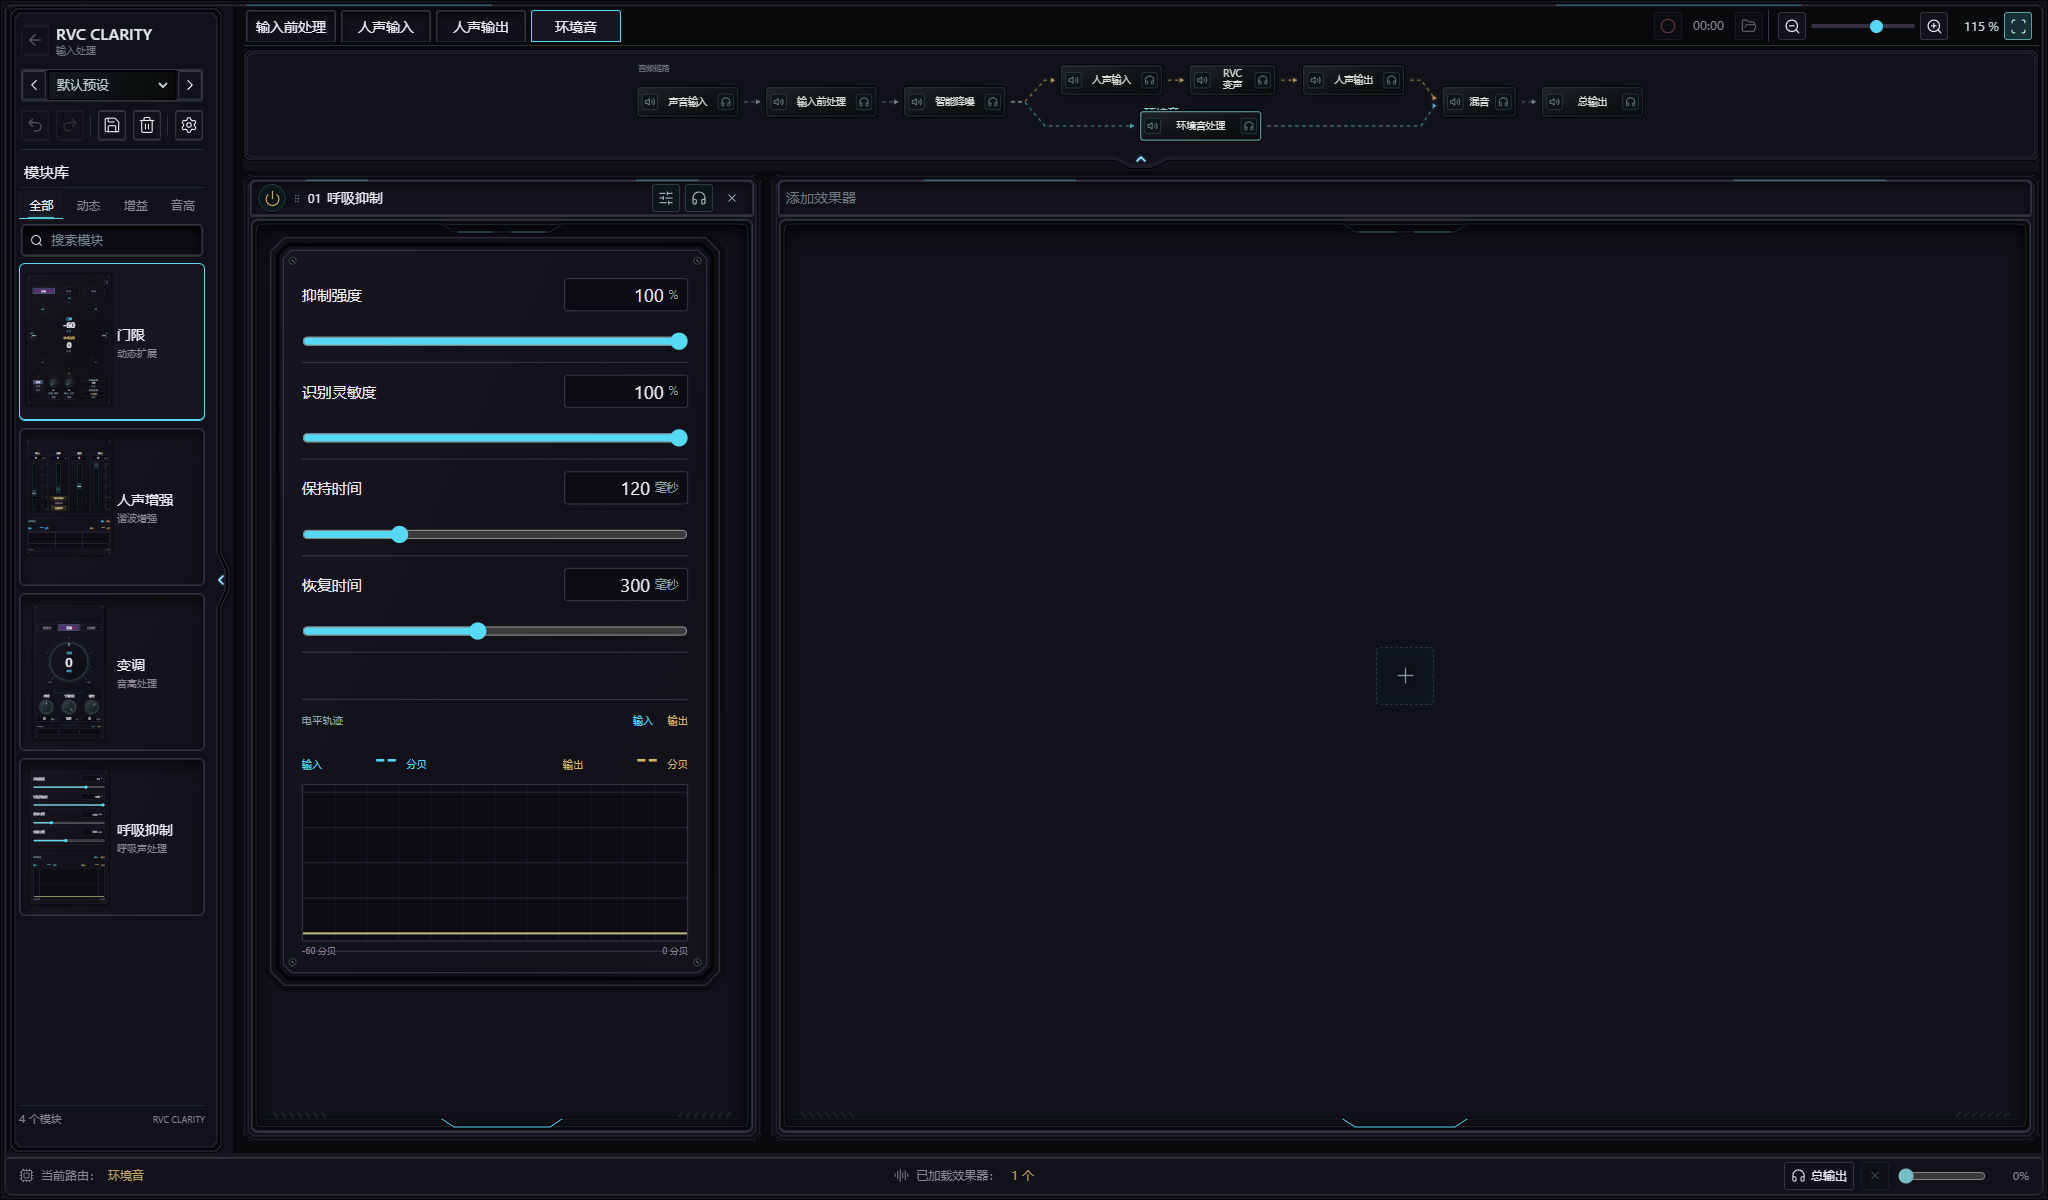This screenshot has width=2048, height=1200.
Task: Mute the 人声输出 node speaker icon
Action: pos(1316,80)
